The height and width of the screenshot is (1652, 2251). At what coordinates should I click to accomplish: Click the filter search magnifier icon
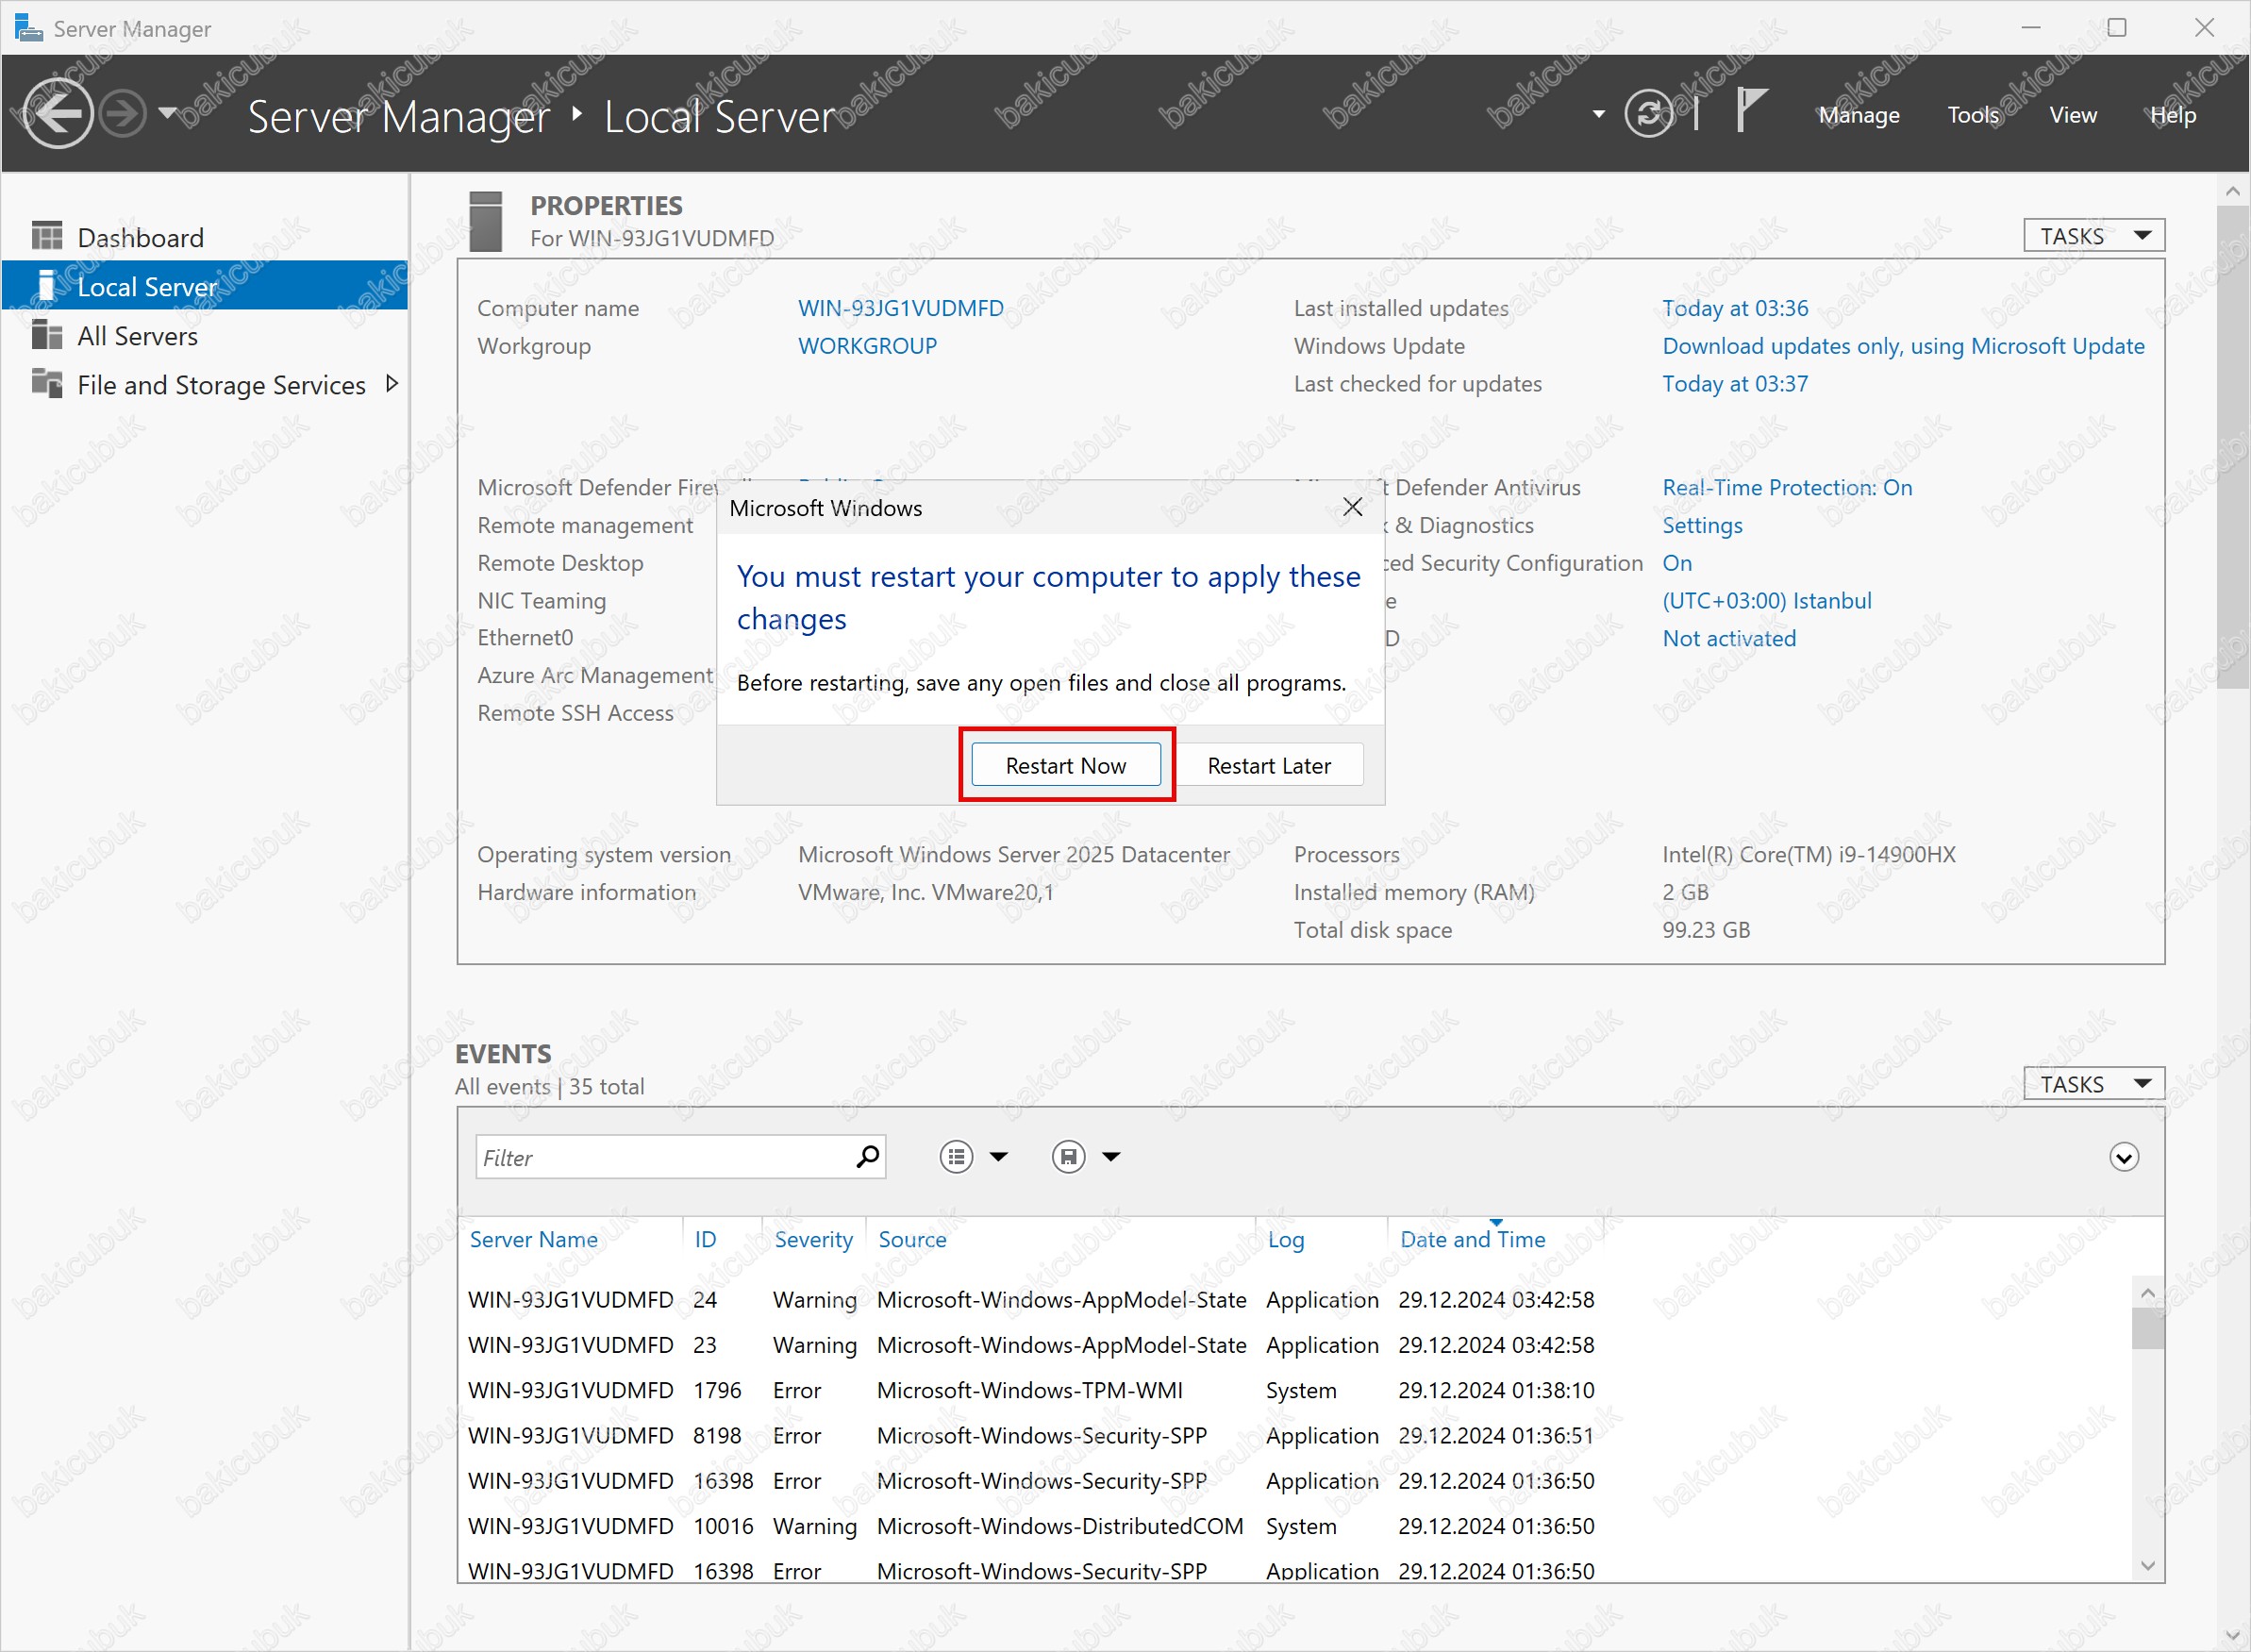coord(867,1157)
